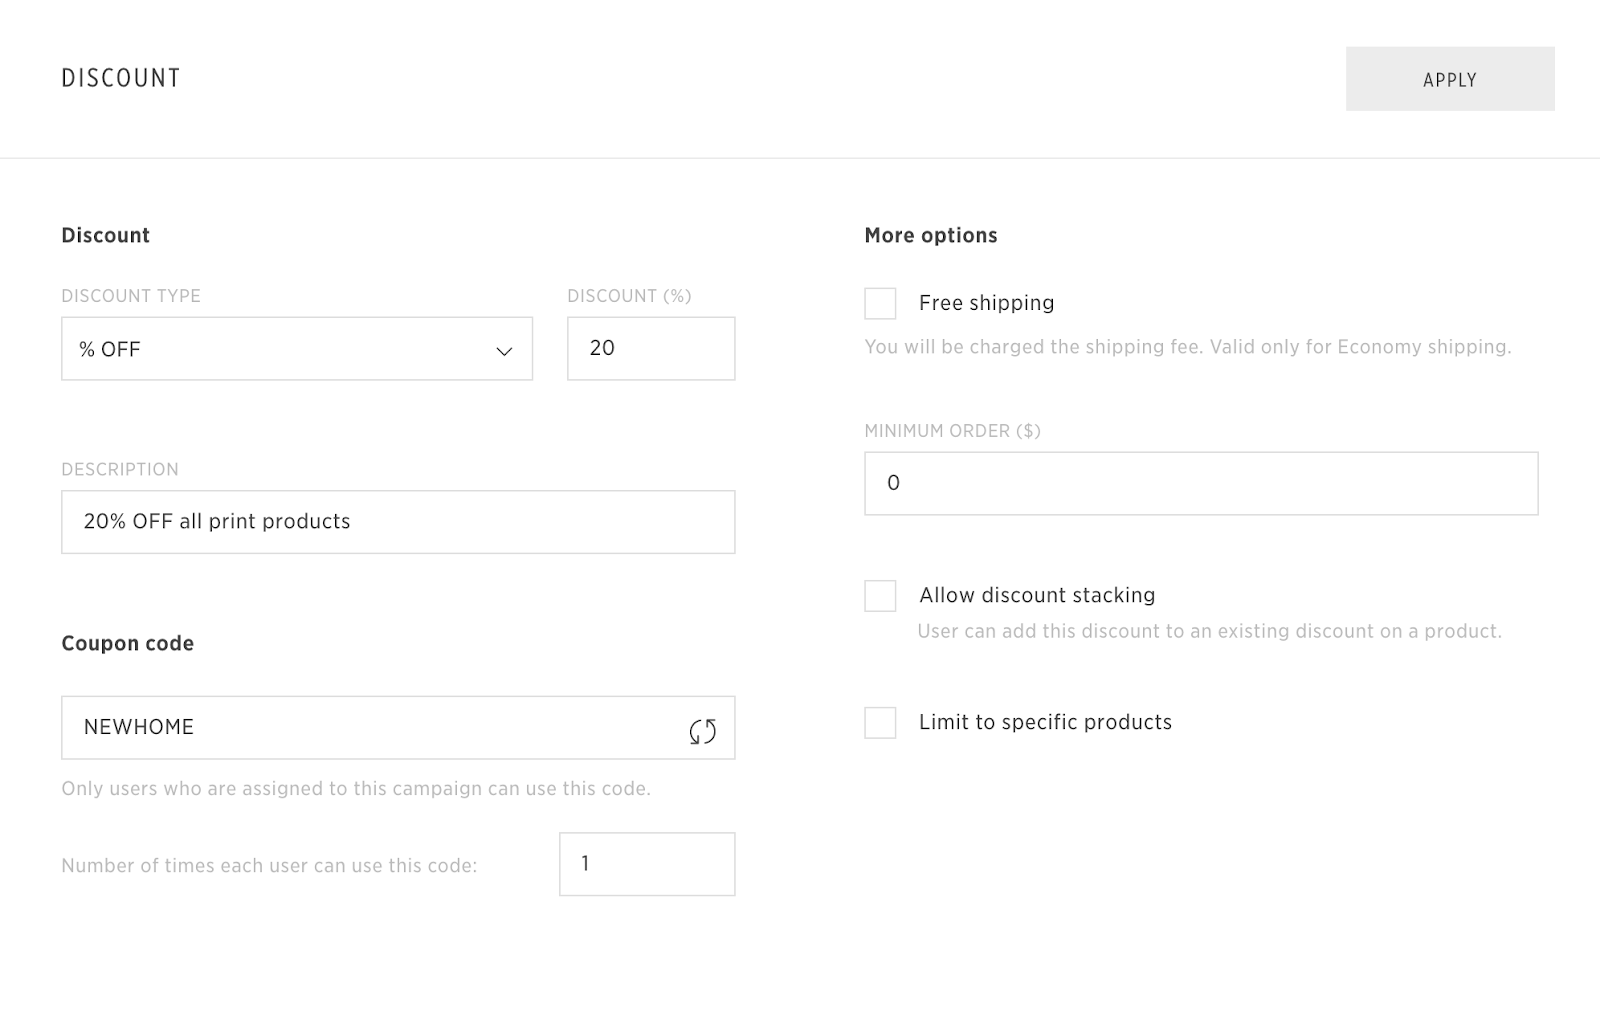This screenshot has height=1012, width=1600.
Task: Click the 'Allow discount stacking' label text
Action: 1037,595
